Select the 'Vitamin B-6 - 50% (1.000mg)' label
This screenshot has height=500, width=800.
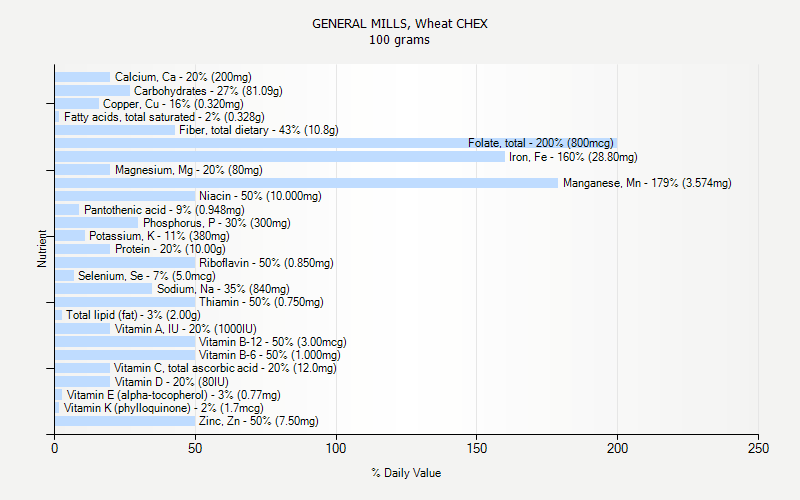(269, 355)
